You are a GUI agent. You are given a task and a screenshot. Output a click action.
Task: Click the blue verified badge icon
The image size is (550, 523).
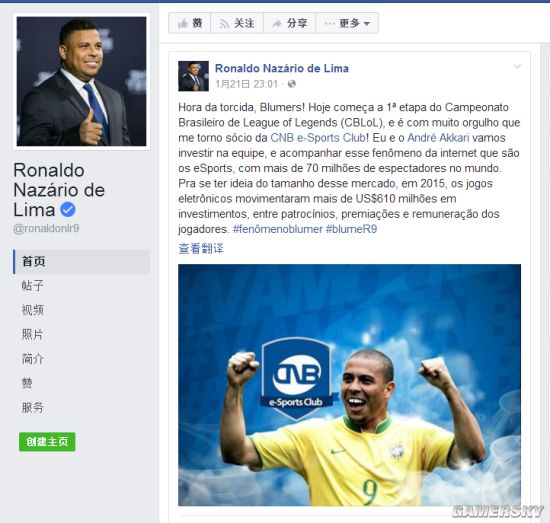click(68, 209)
